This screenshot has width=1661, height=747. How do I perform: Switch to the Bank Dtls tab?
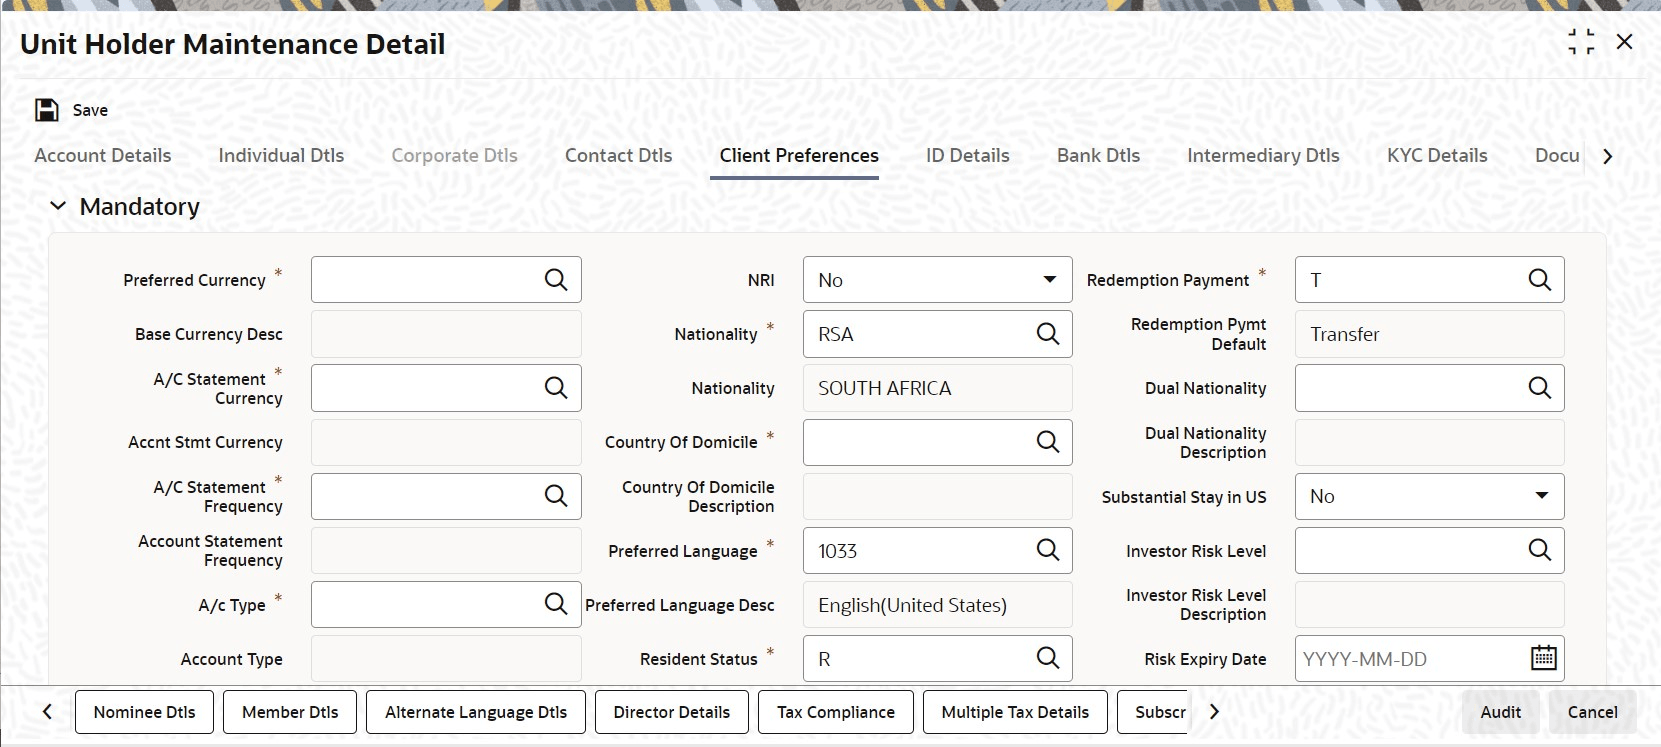(1098, 156)
